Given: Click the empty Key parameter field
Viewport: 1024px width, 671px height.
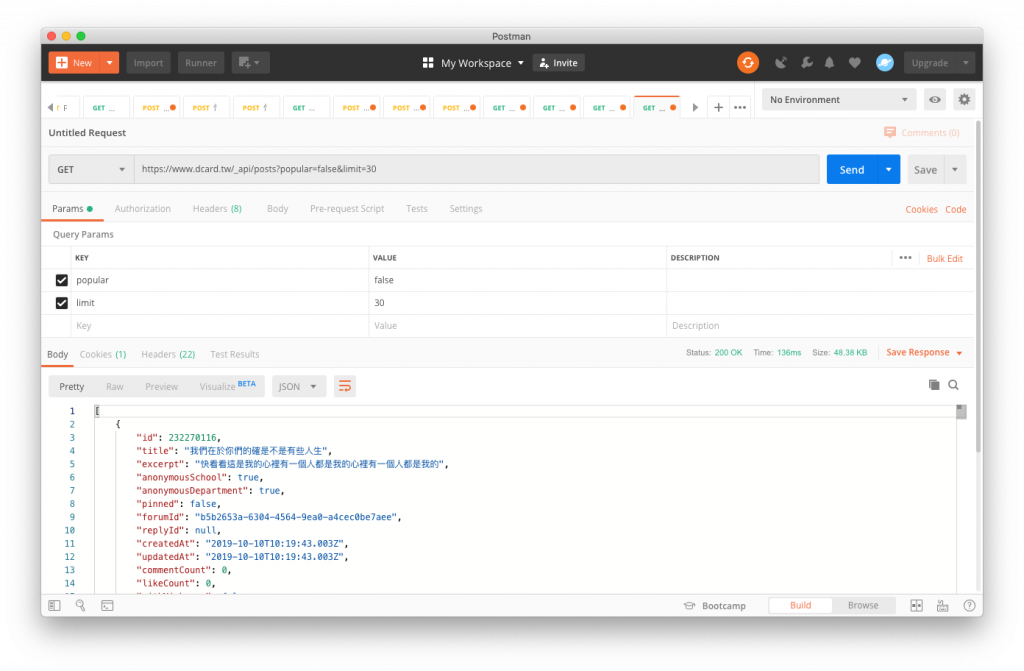Looking at the screenshot, I should click(x=219, y=326).
